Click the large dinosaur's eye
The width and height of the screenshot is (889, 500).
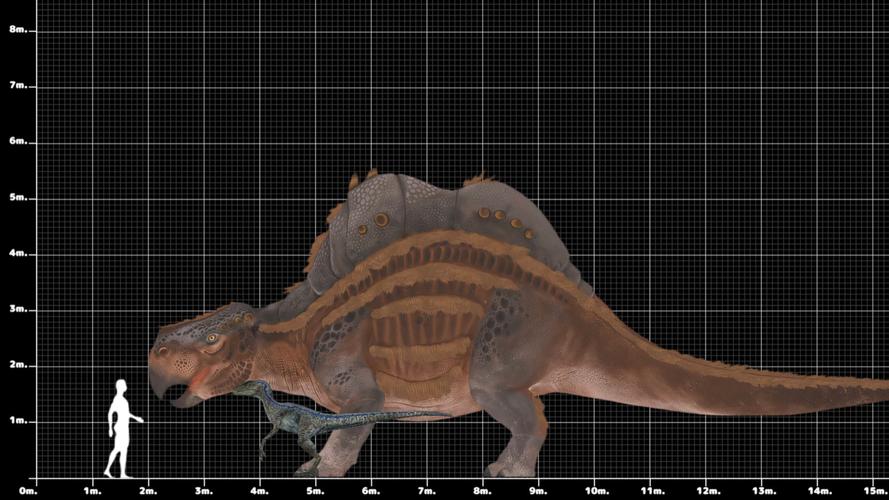point(213,338)
